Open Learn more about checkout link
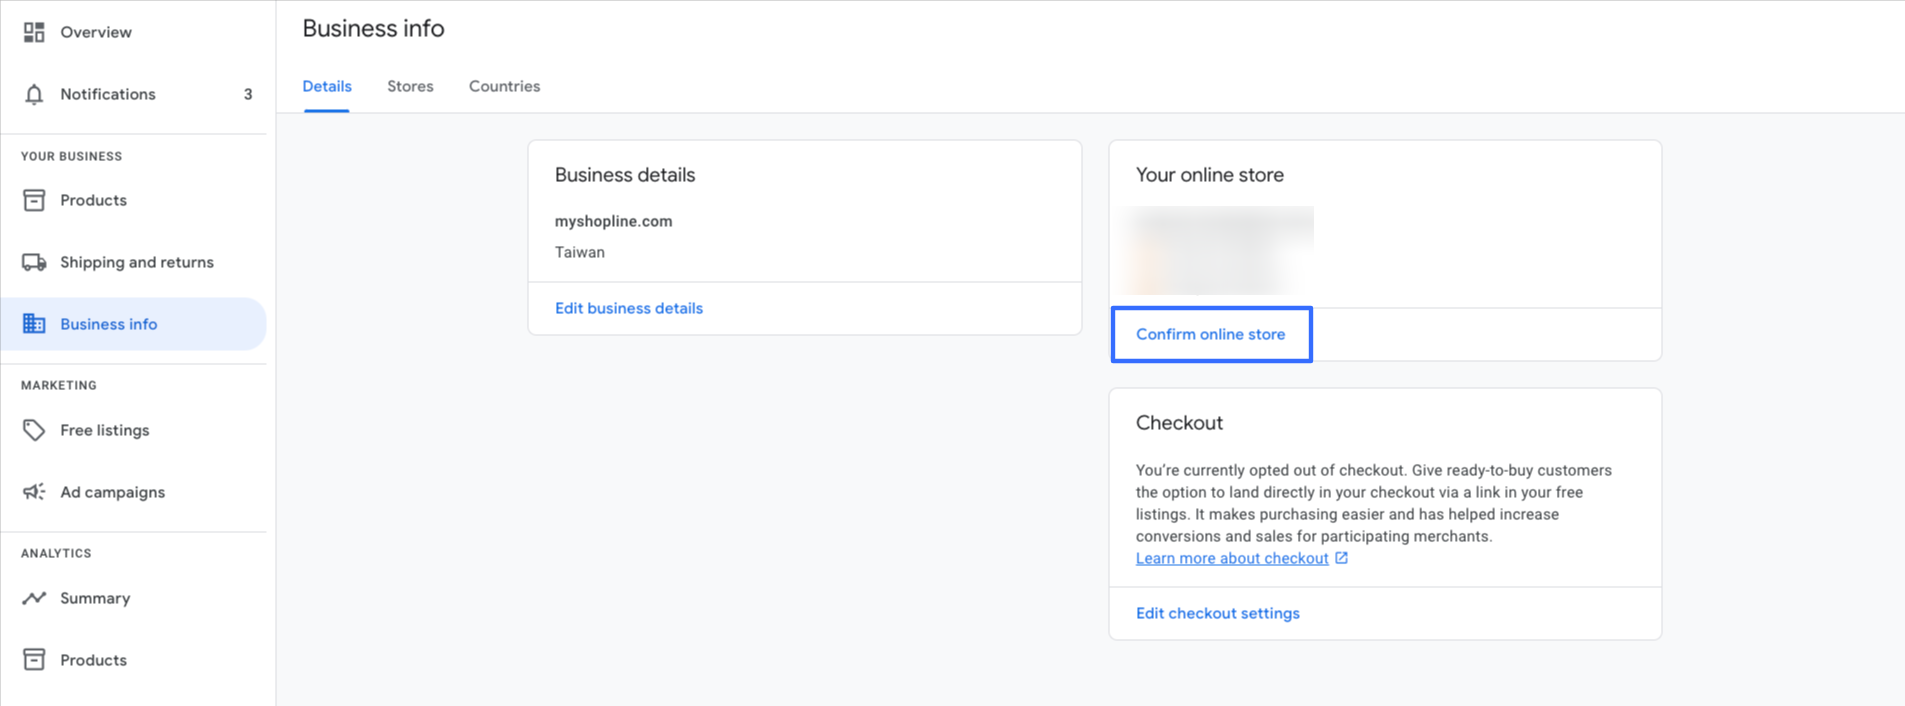Image resolution: width=1905 pixels, height=706 pixels. tap(1232, 558)
